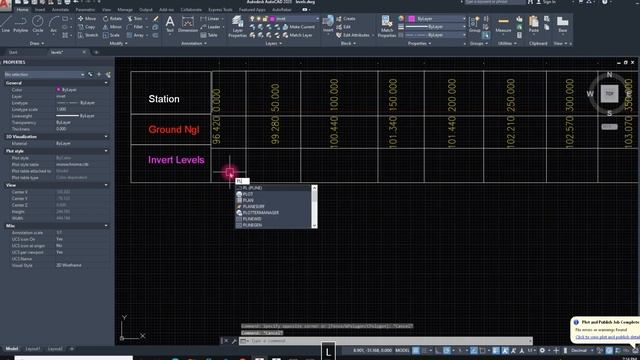Click the Rotate tool

(x=112, y=18)
